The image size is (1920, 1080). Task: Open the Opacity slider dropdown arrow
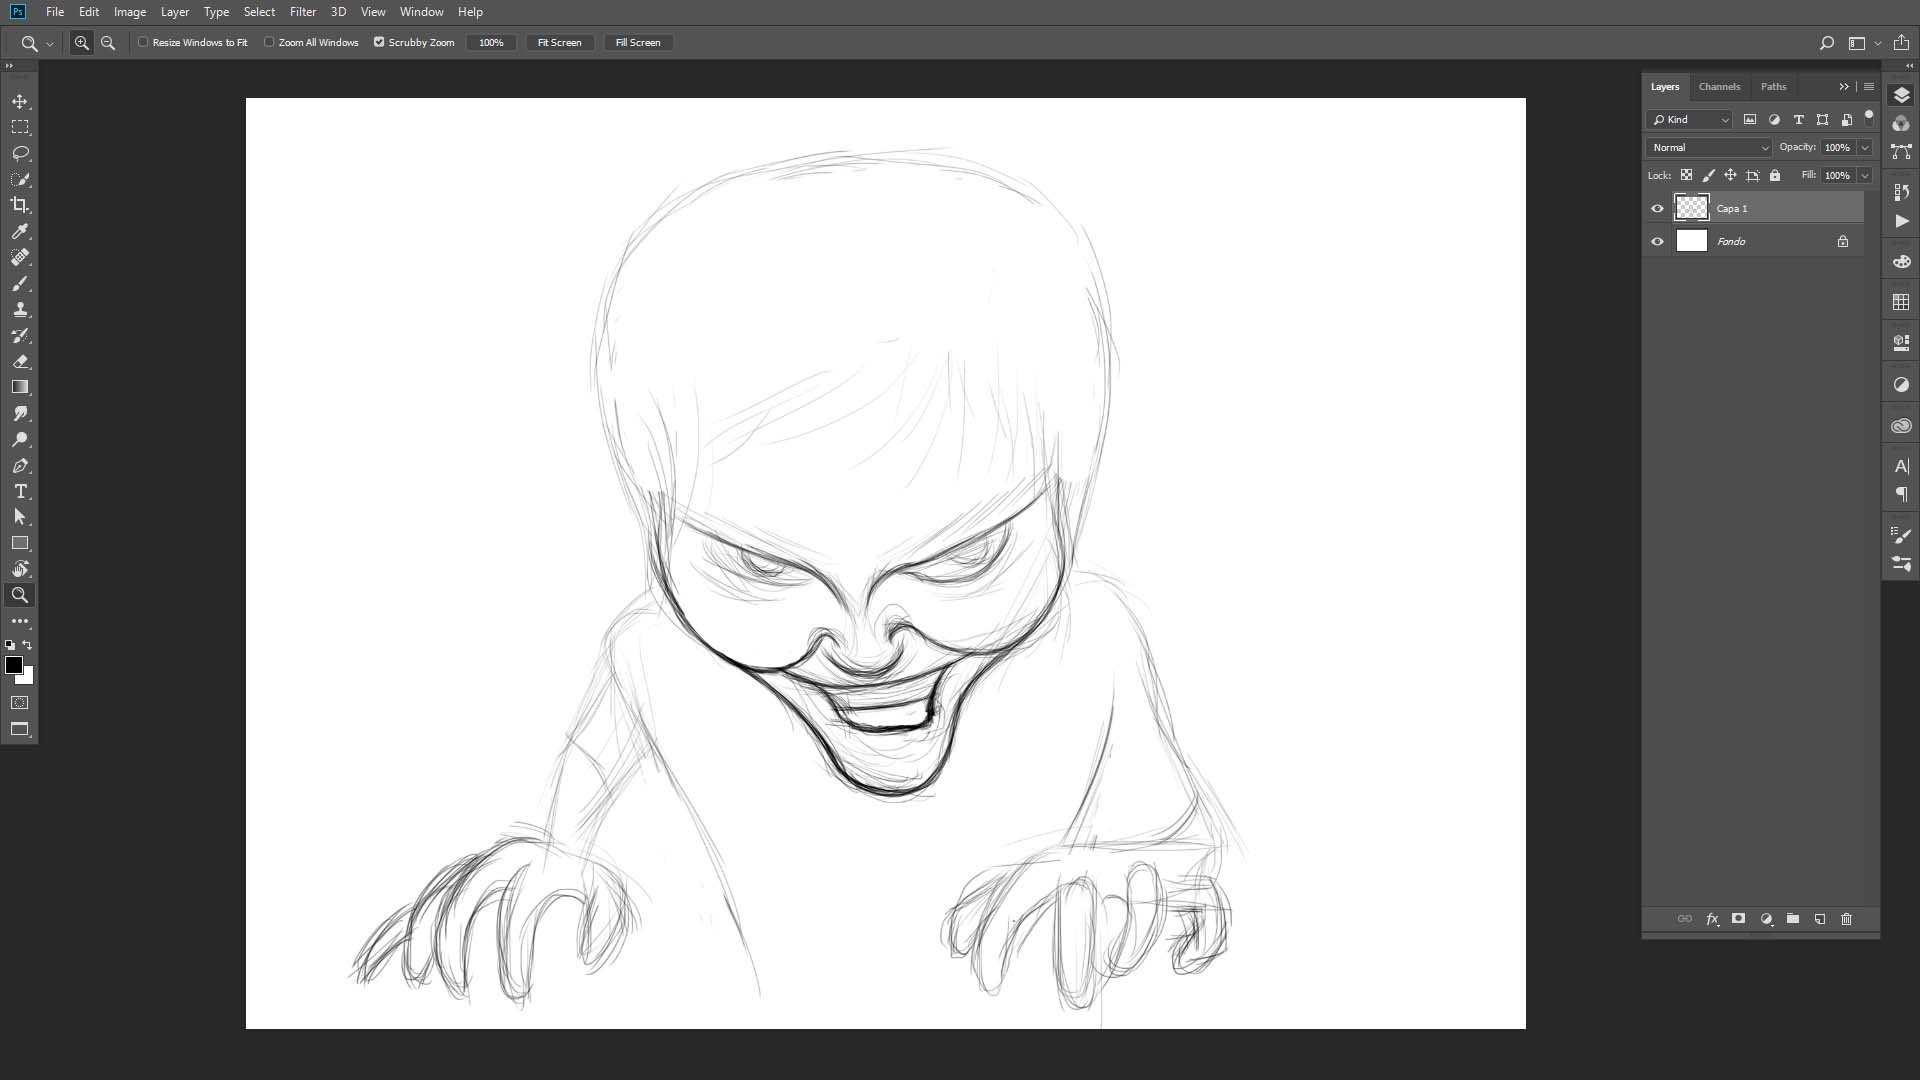pyautogui.click(x=1865, y=147)
